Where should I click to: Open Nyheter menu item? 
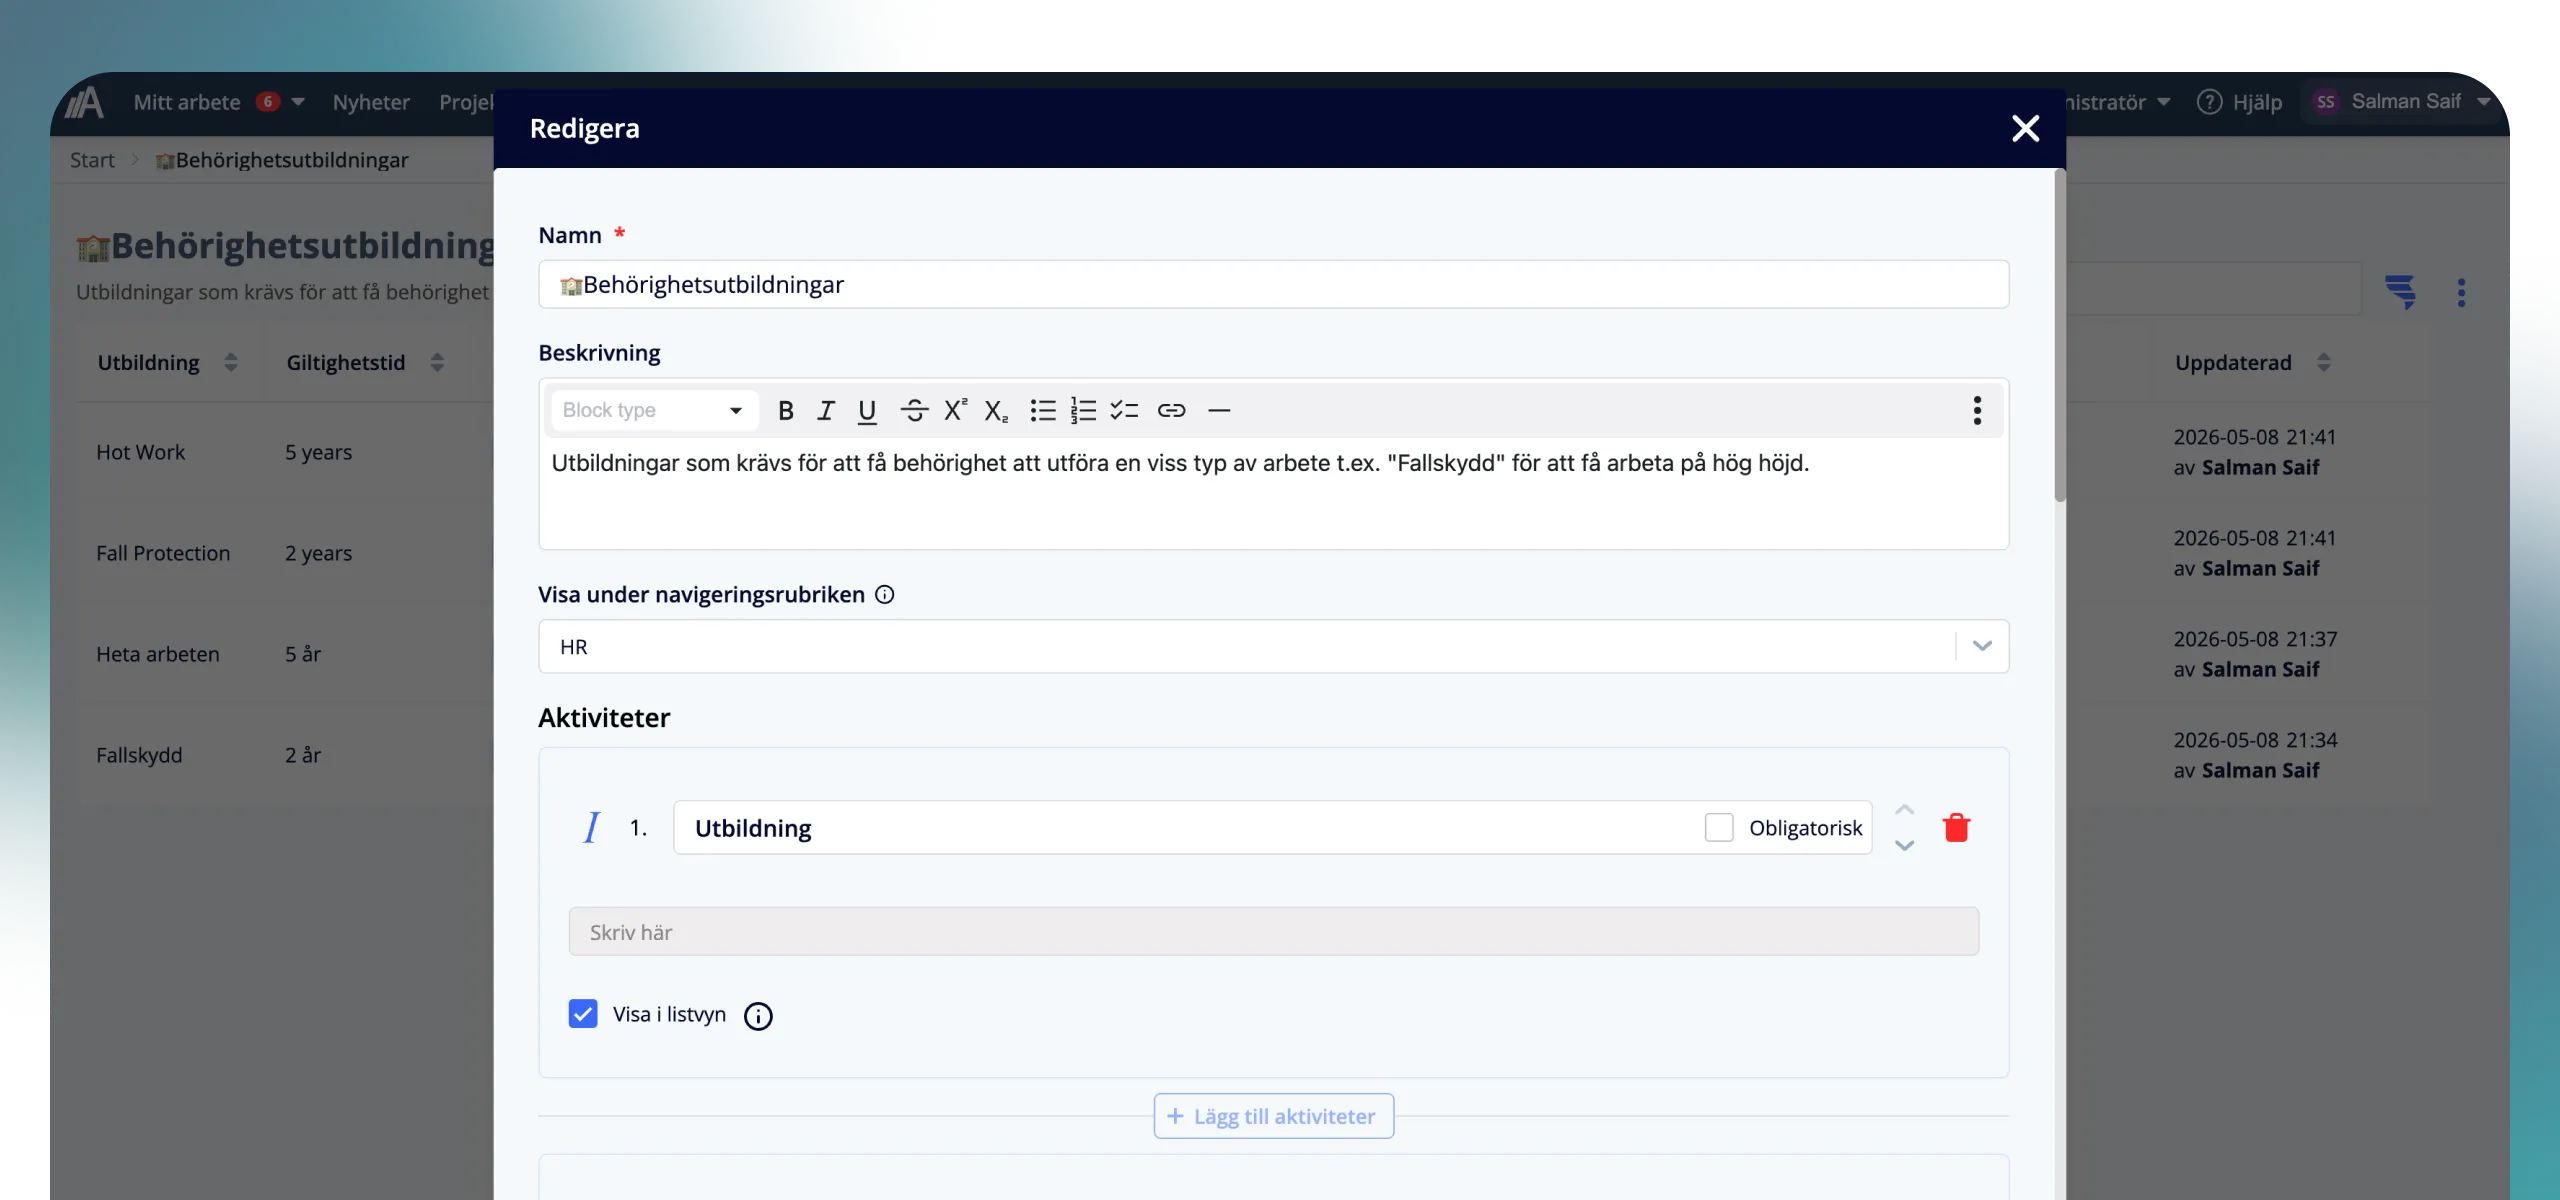[x=371, y=102]
